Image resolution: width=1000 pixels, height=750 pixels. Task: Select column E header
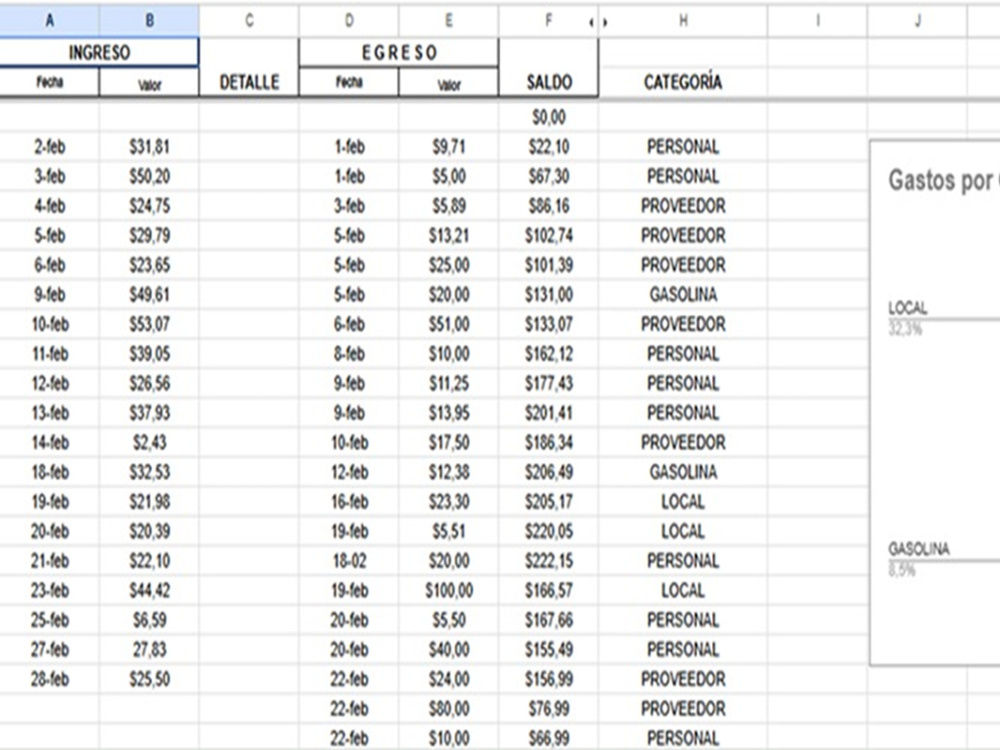448,20
